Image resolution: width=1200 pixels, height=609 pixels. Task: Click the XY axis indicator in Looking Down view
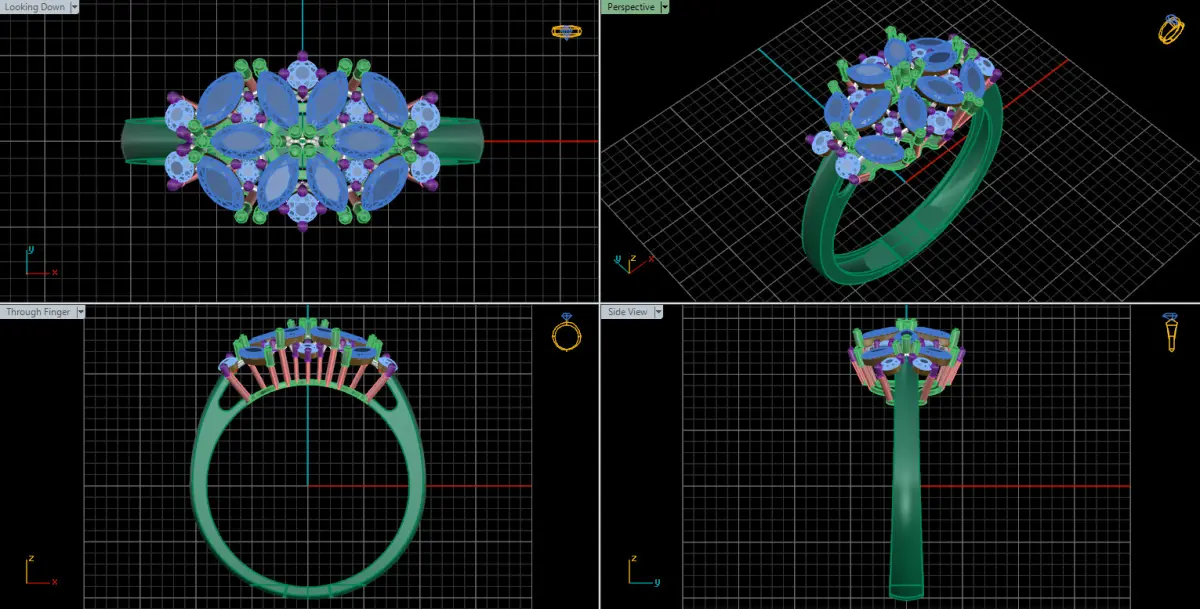click(40, 262)
